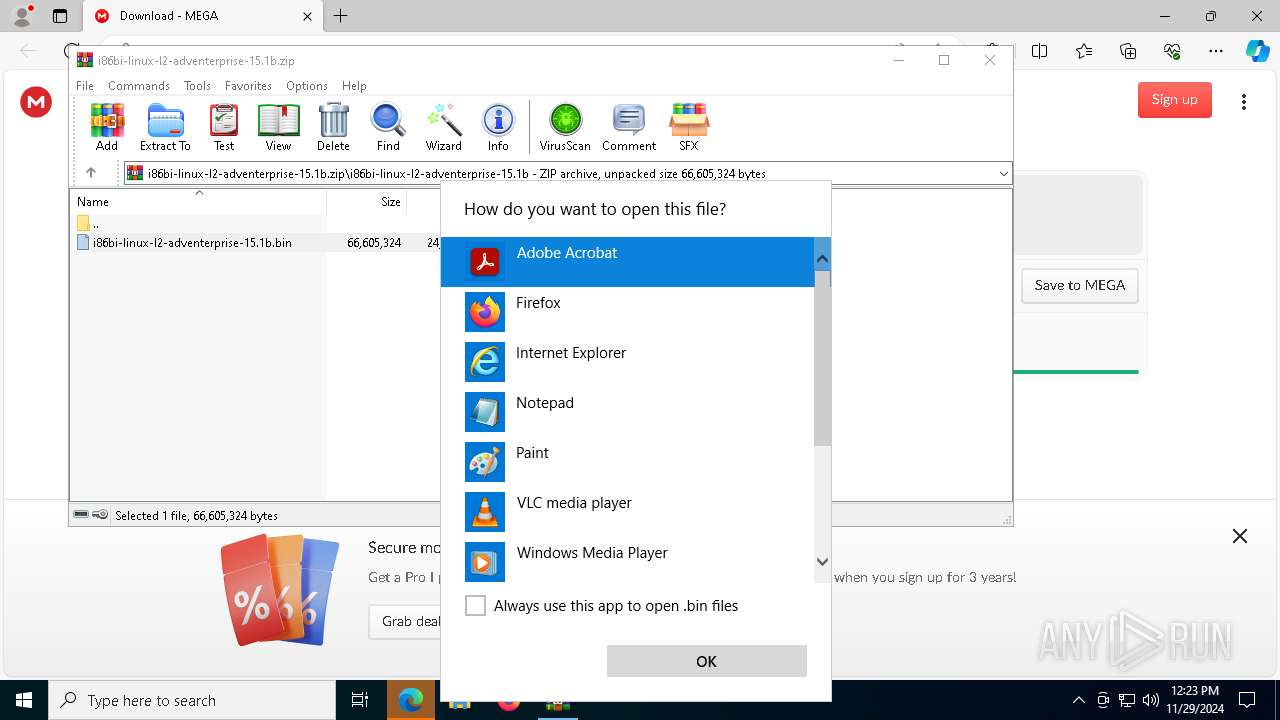Choose Windows Media Player
Image resolution: width=1280 pixels, height=720 pixels.
pos(628,562)
